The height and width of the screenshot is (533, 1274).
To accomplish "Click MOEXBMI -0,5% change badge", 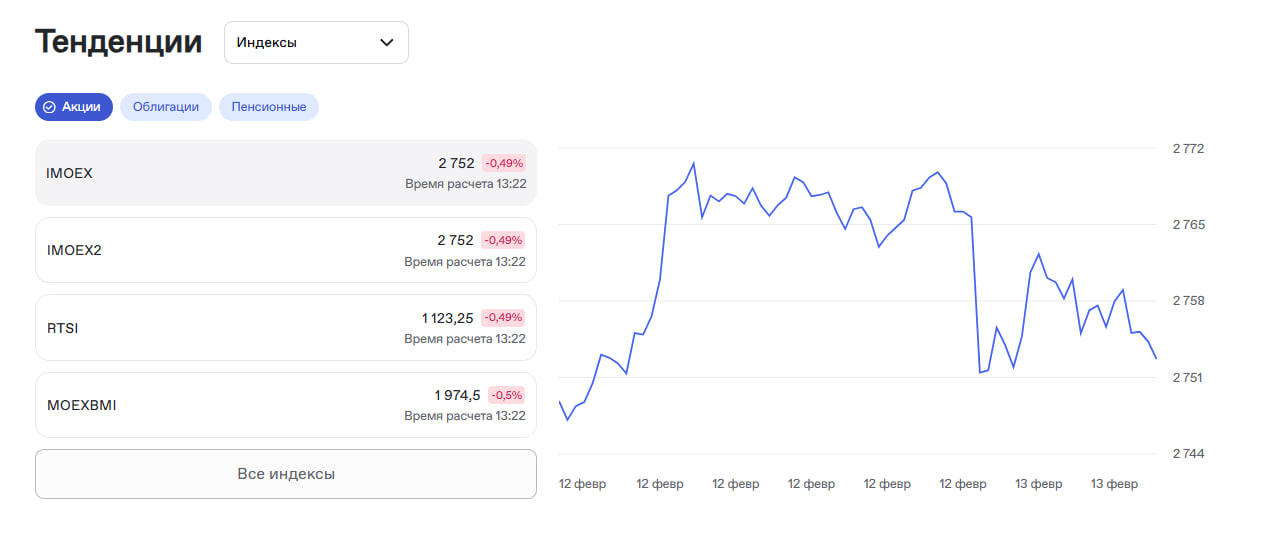I will (506, 395).
